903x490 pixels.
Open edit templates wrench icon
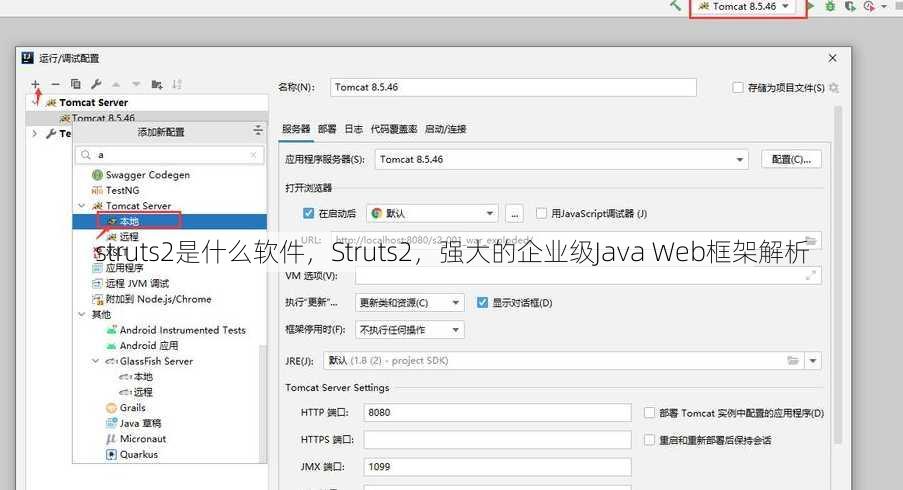(x=96, y=84)
